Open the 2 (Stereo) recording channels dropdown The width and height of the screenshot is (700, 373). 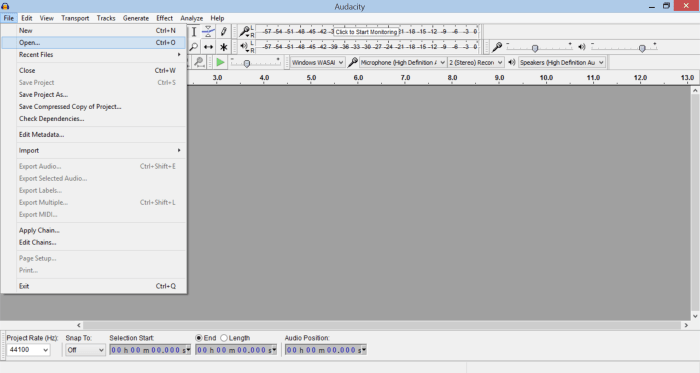pos(476,62)
